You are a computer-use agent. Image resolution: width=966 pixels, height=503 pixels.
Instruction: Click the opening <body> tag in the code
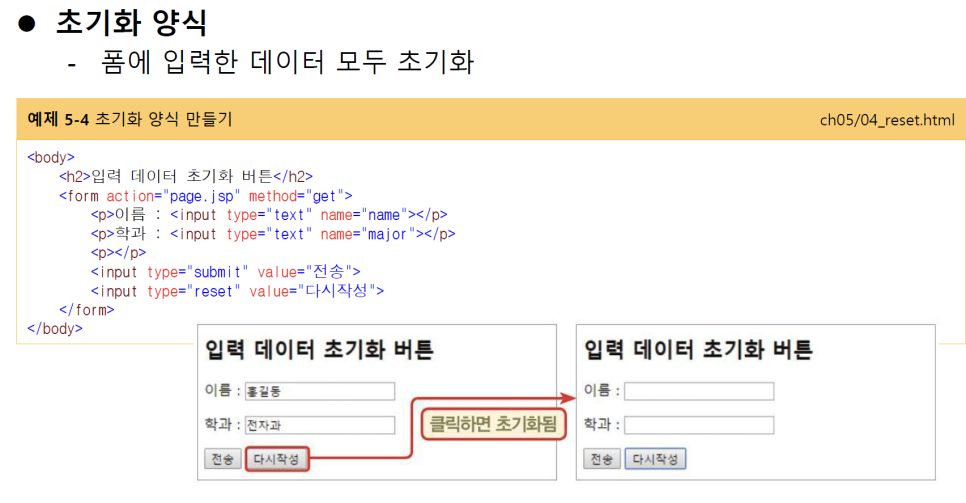coord(51,157)
